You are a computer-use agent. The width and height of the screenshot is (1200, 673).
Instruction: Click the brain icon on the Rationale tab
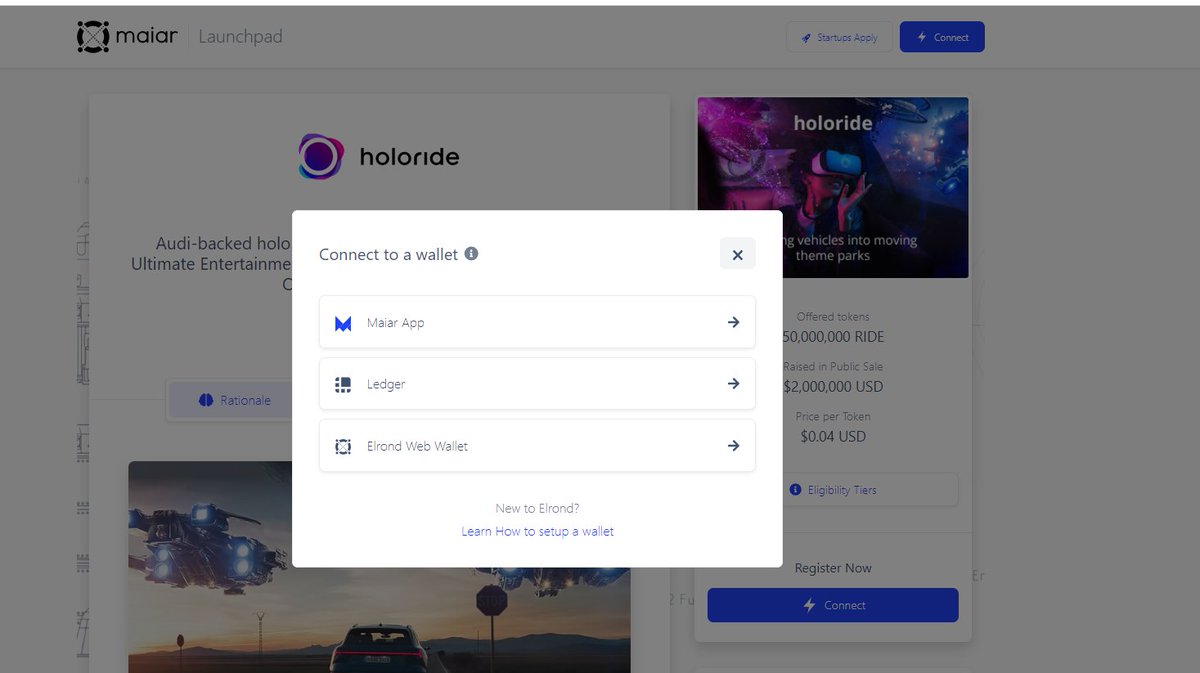click(206, 400)
